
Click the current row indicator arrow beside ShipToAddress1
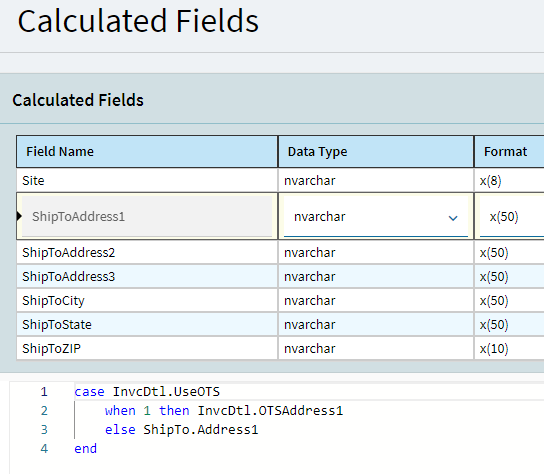tap(19, 216)
